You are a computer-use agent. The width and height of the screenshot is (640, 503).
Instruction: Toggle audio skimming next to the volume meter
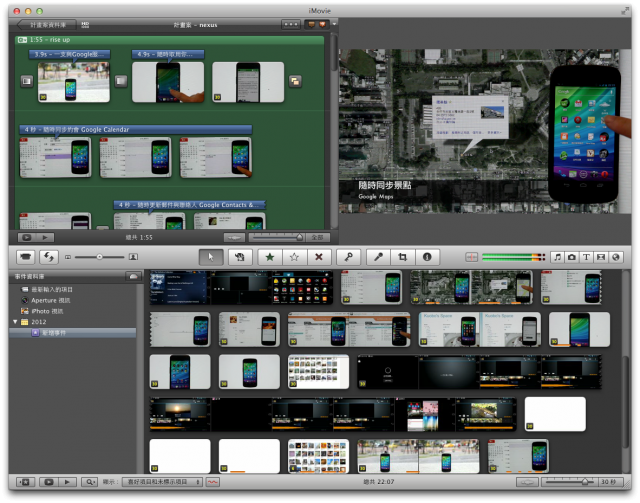click(471, 257)
